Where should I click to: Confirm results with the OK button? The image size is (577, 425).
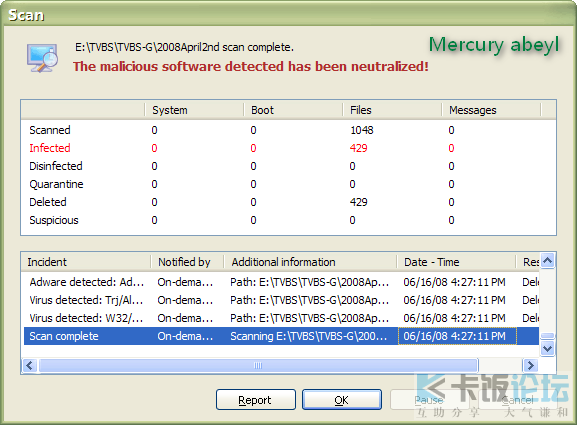(342, 400)
